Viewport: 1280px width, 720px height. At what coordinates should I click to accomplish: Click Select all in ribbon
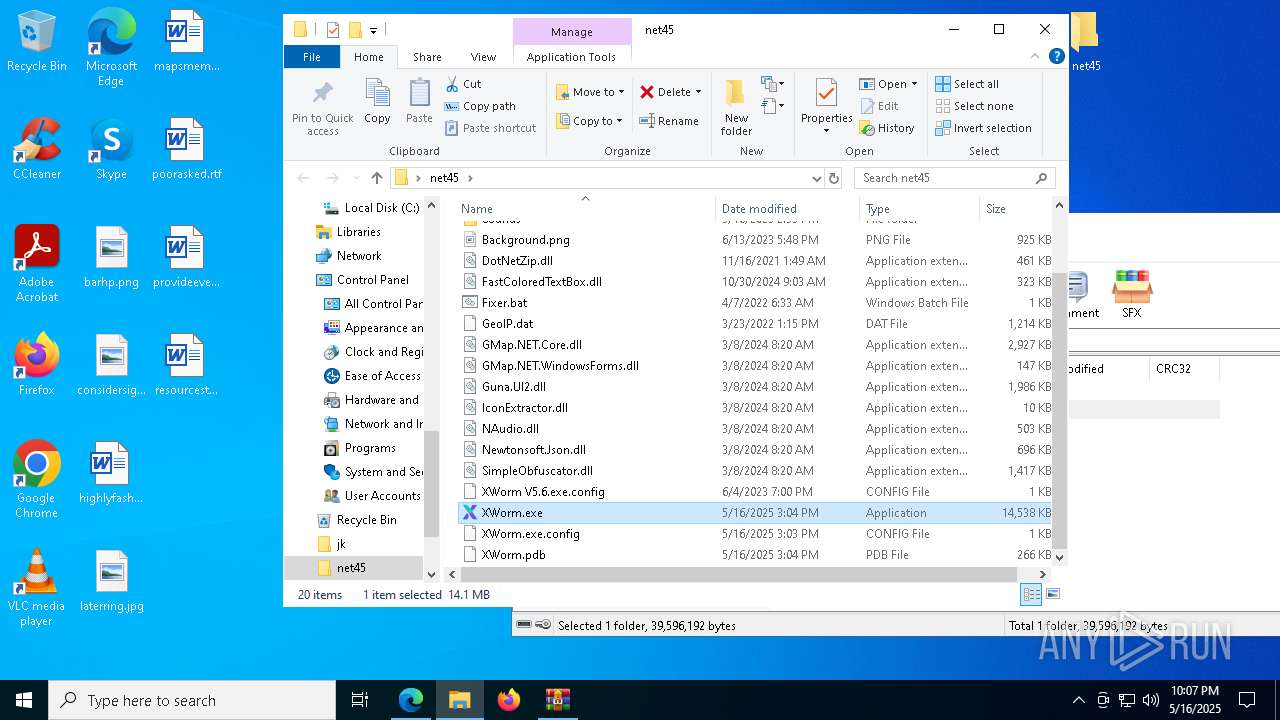click(967, 84)
